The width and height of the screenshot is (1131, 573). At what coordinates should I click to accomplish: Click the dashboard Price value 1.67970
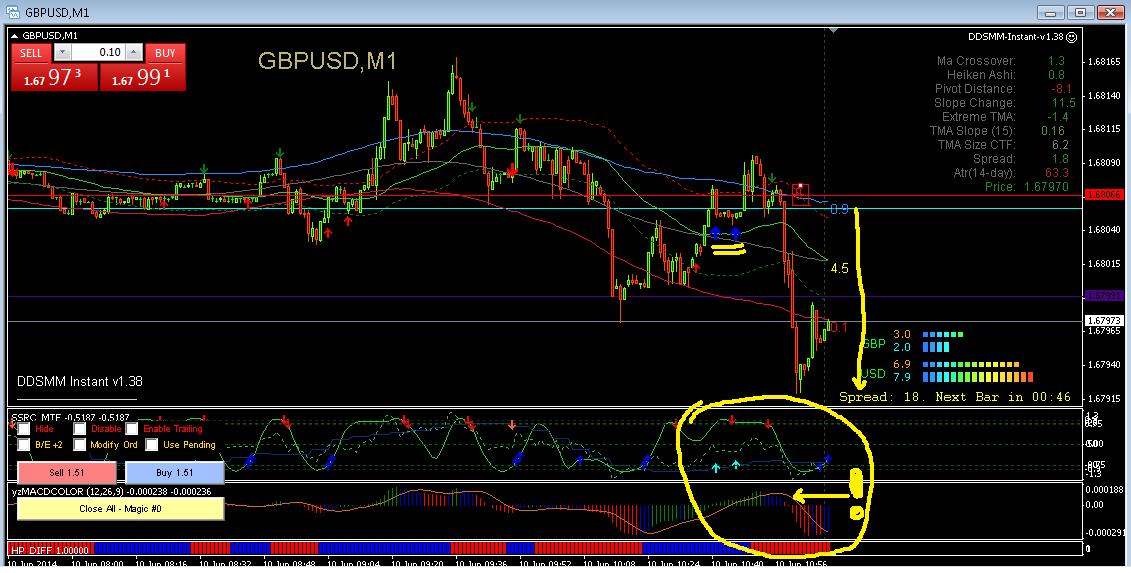pyautogui.click(x=1047, y=187)
